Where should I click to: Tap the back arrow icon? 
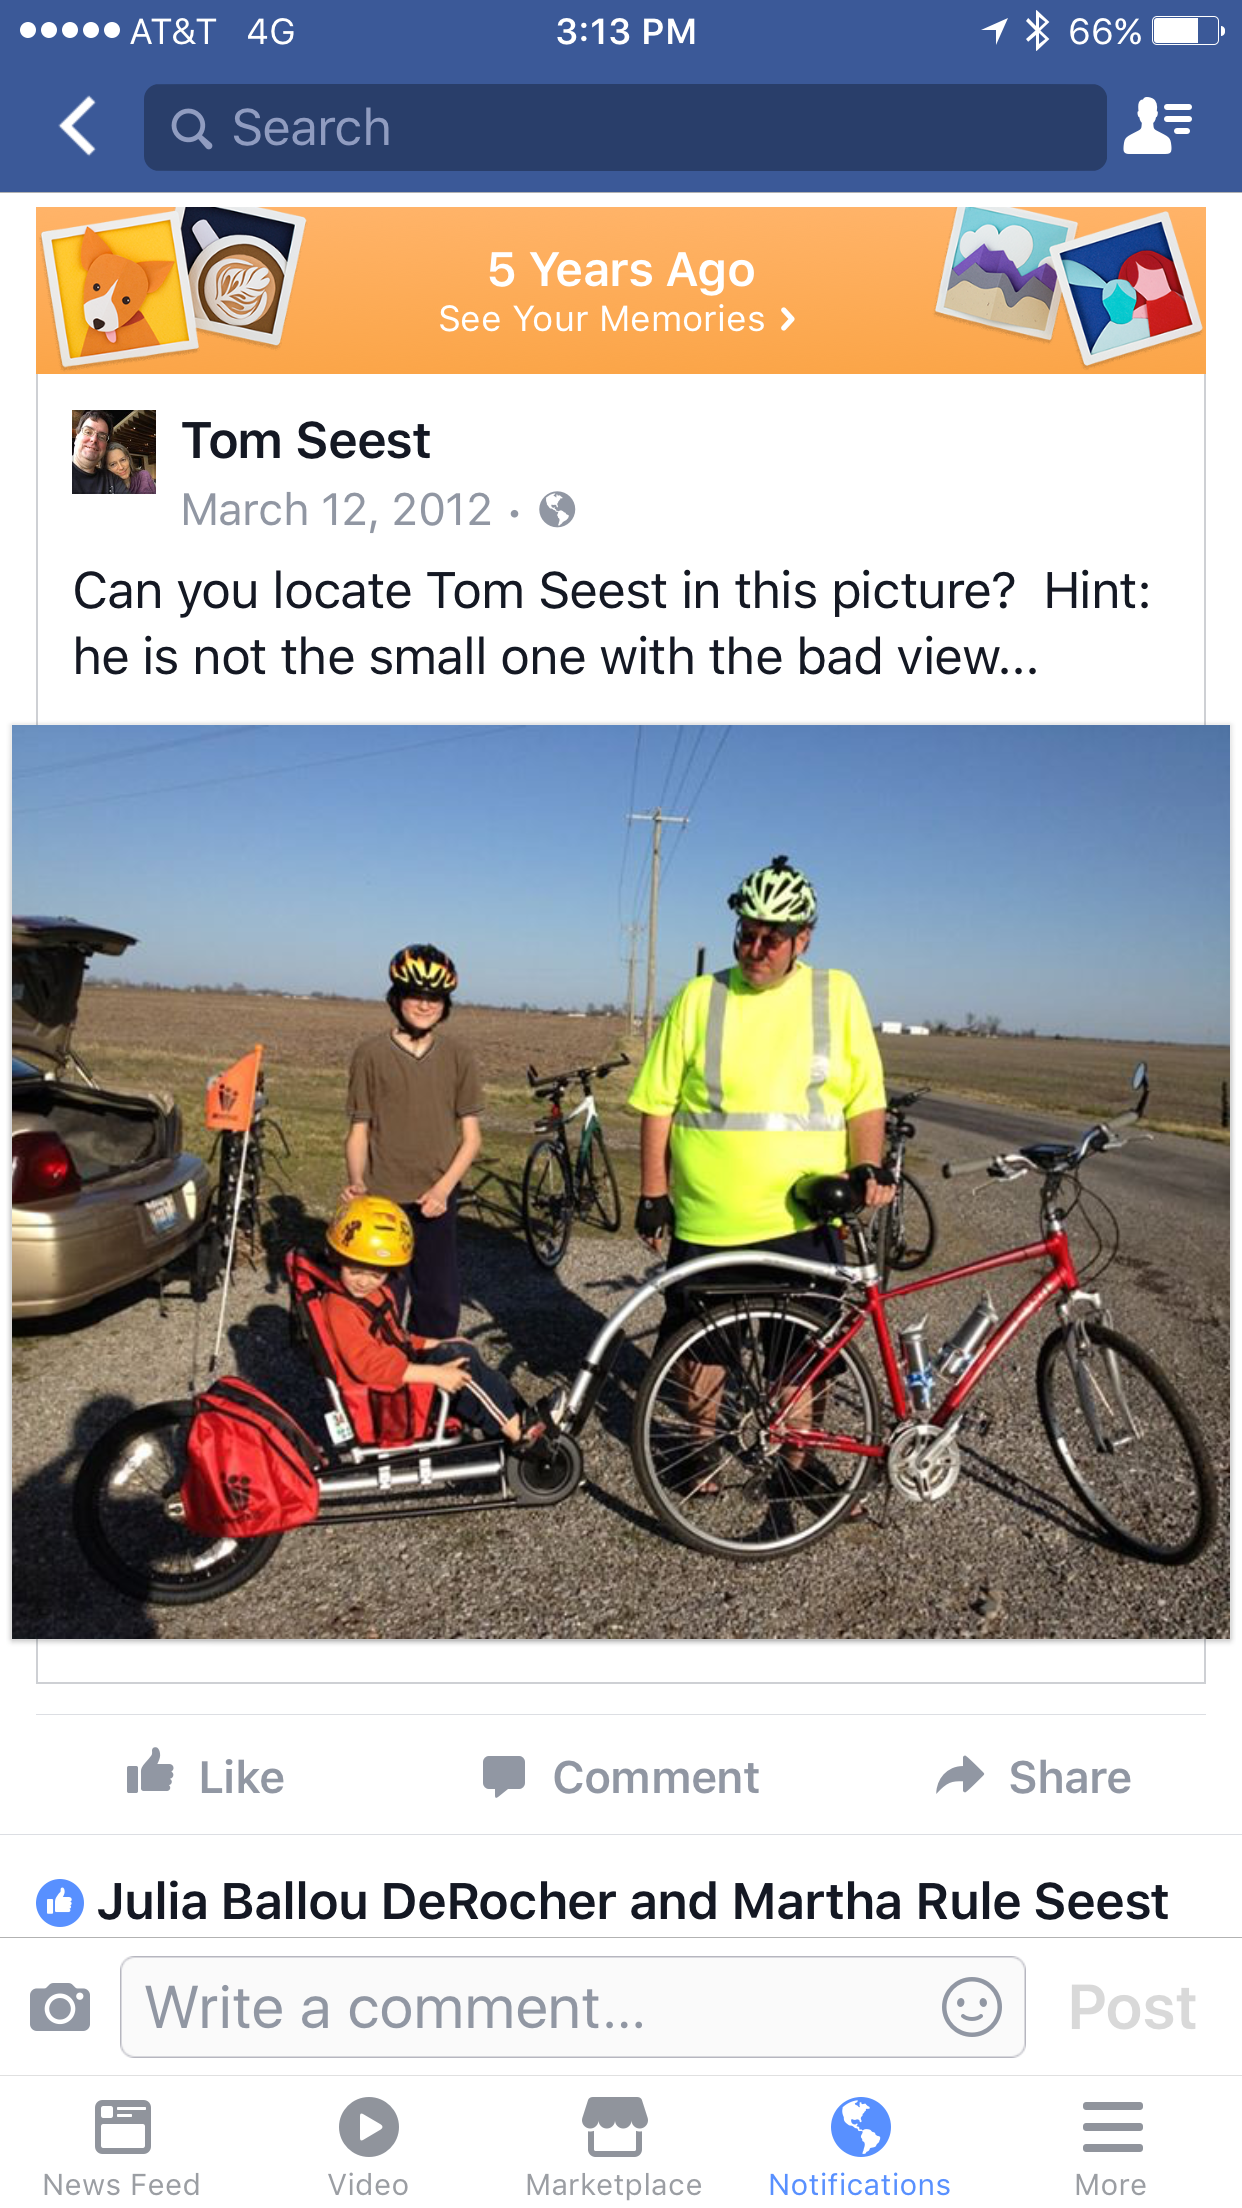pyautogui.click(x=78, y=126)
